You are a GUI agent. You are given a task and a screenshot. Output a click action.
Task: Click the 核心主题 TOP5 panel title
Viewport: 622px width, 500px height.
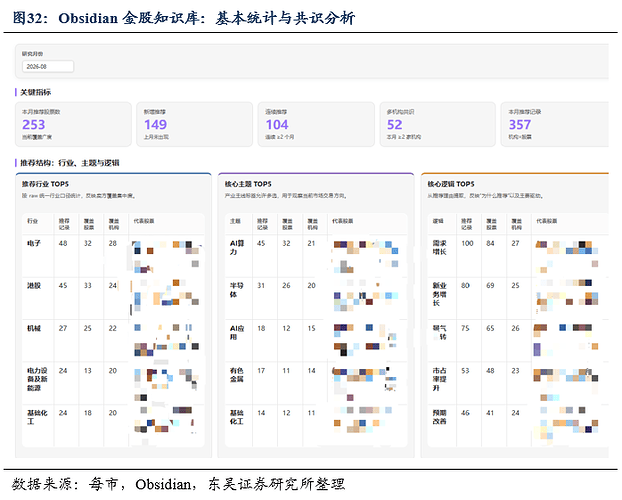point(248,184)
